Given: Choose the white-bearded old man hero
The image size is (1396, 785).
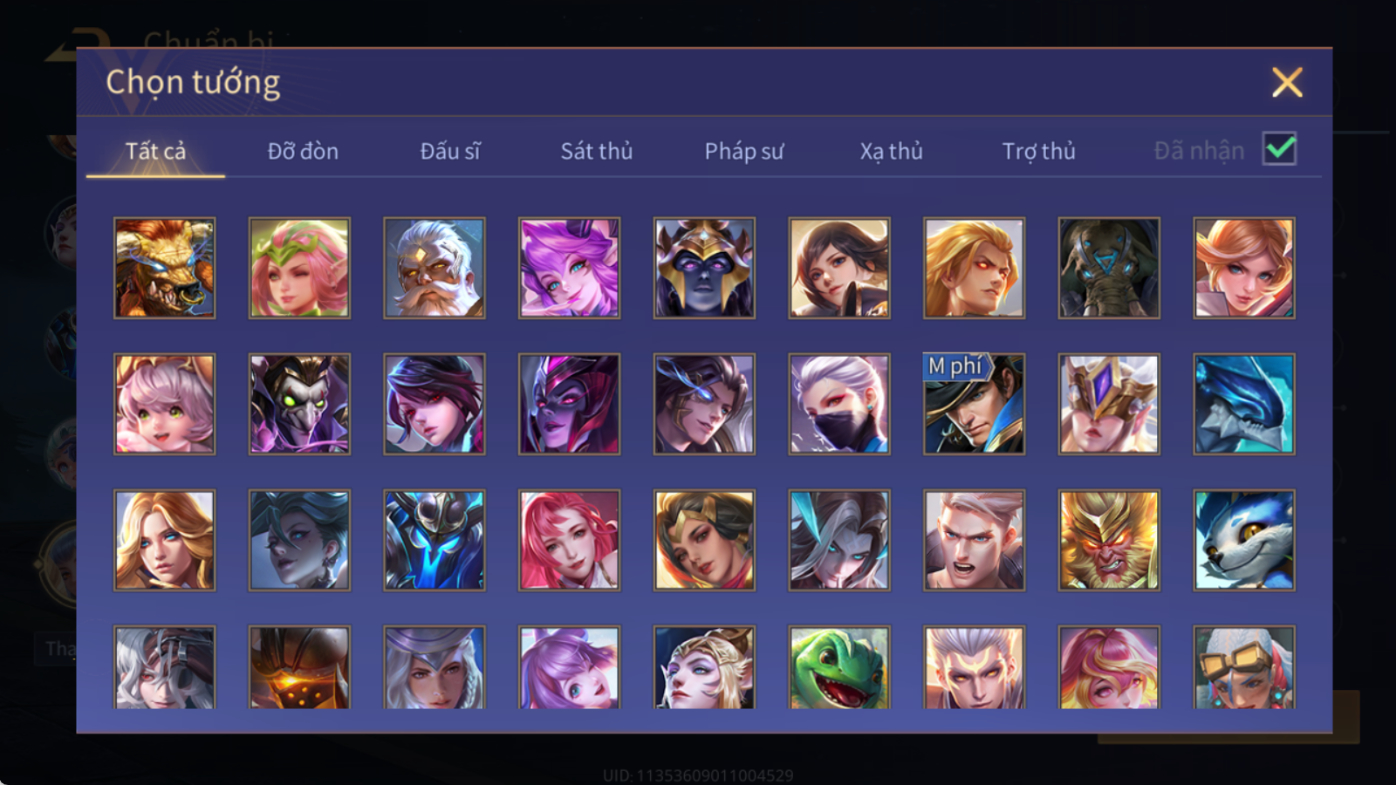Looking at the screenshot, I should 434,268.
